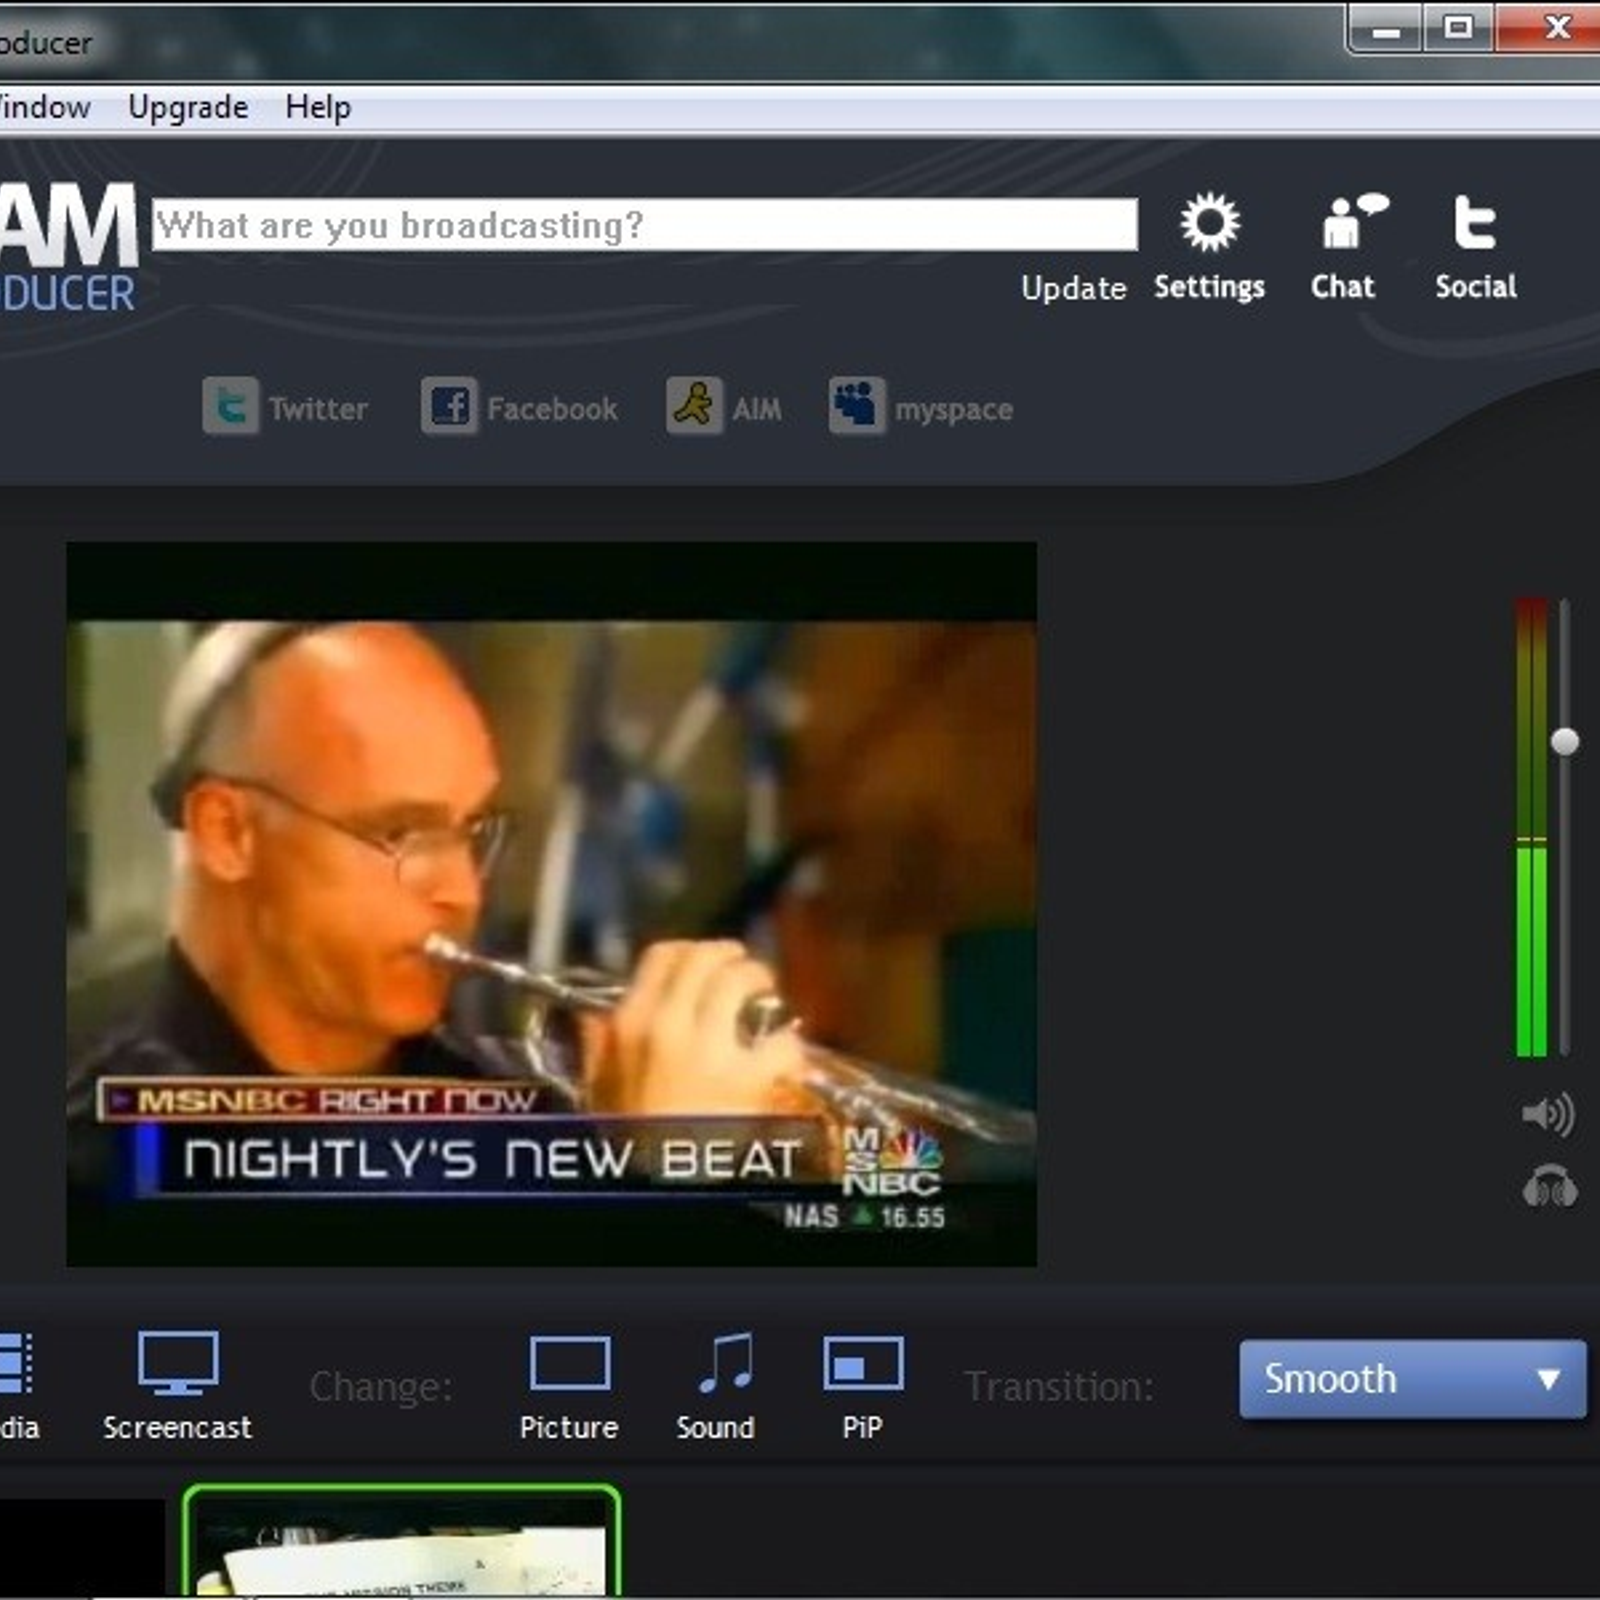Click the Facebook share icon
Image resolution: width=1600 pixels, height=1600 pixels.
pos(449,406)
